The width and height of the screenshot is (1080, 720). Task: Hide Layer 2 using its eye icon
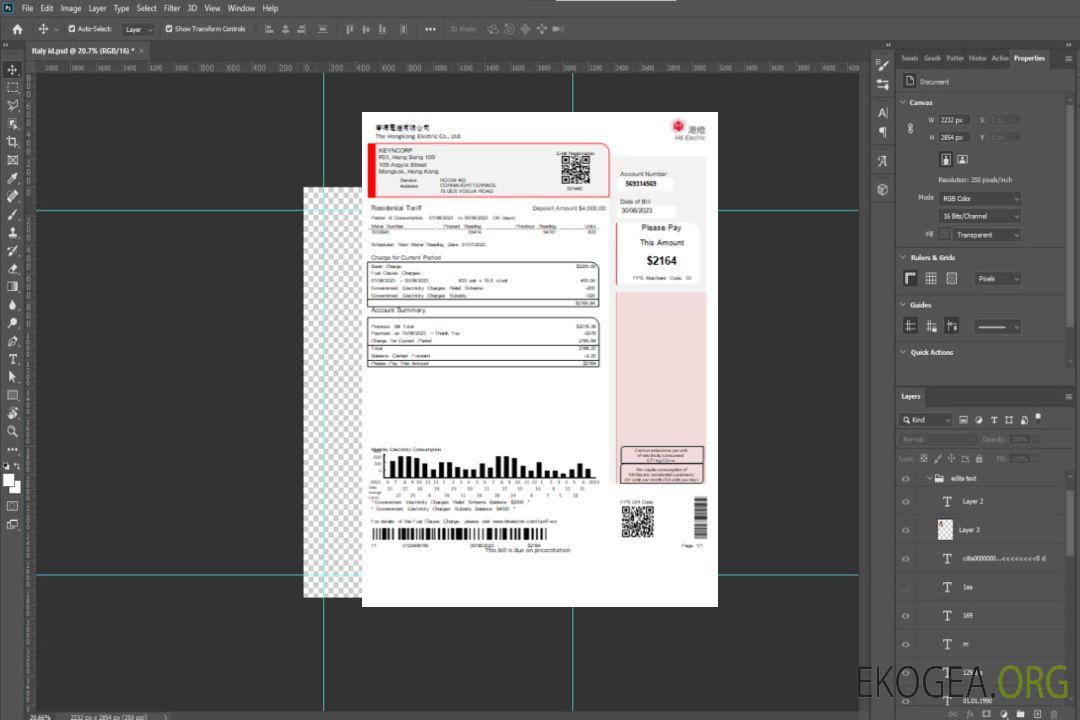pyautogui.click(x=906, y=502)
